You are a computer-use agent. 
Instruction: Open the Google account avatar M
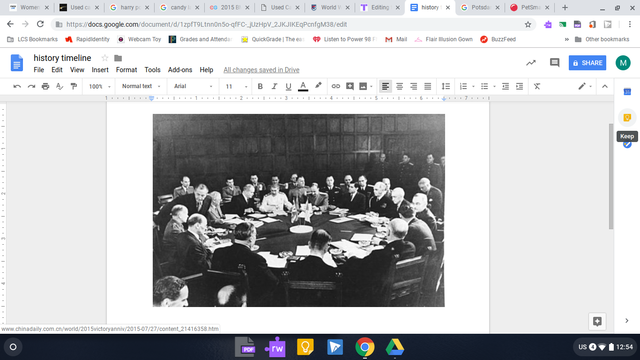coord(623,63)
